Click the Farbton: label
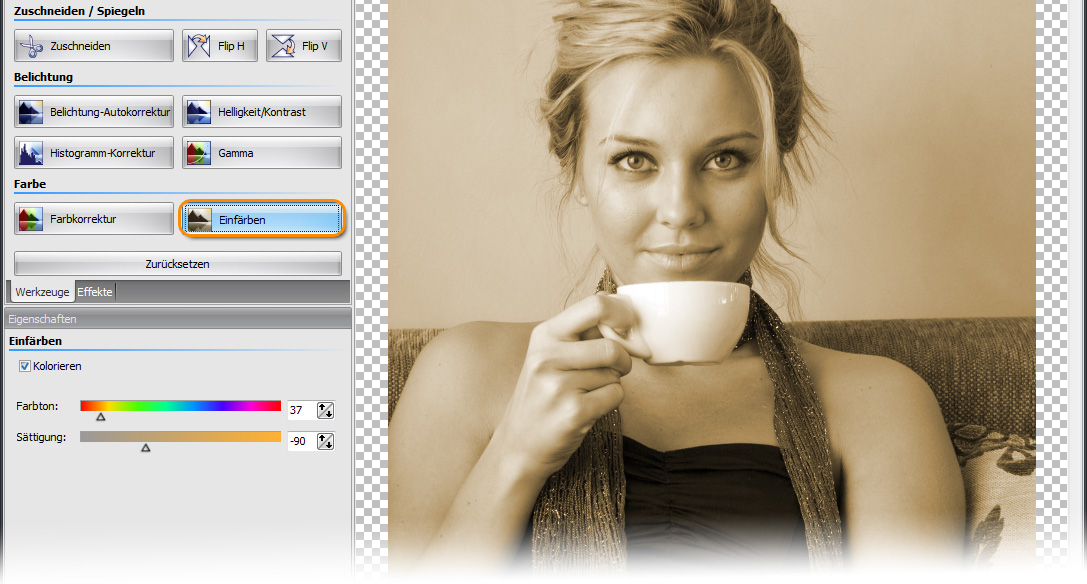This screenshot has height=584, width=1087. 37,406
